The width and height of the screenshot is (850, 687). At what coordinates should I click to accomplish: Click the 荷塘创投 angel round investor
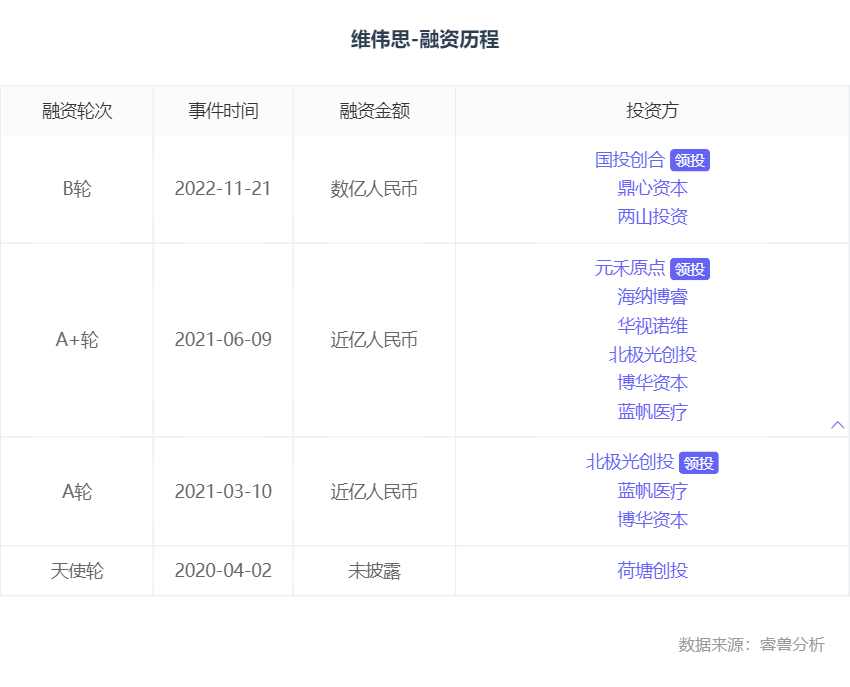point(652,571)
